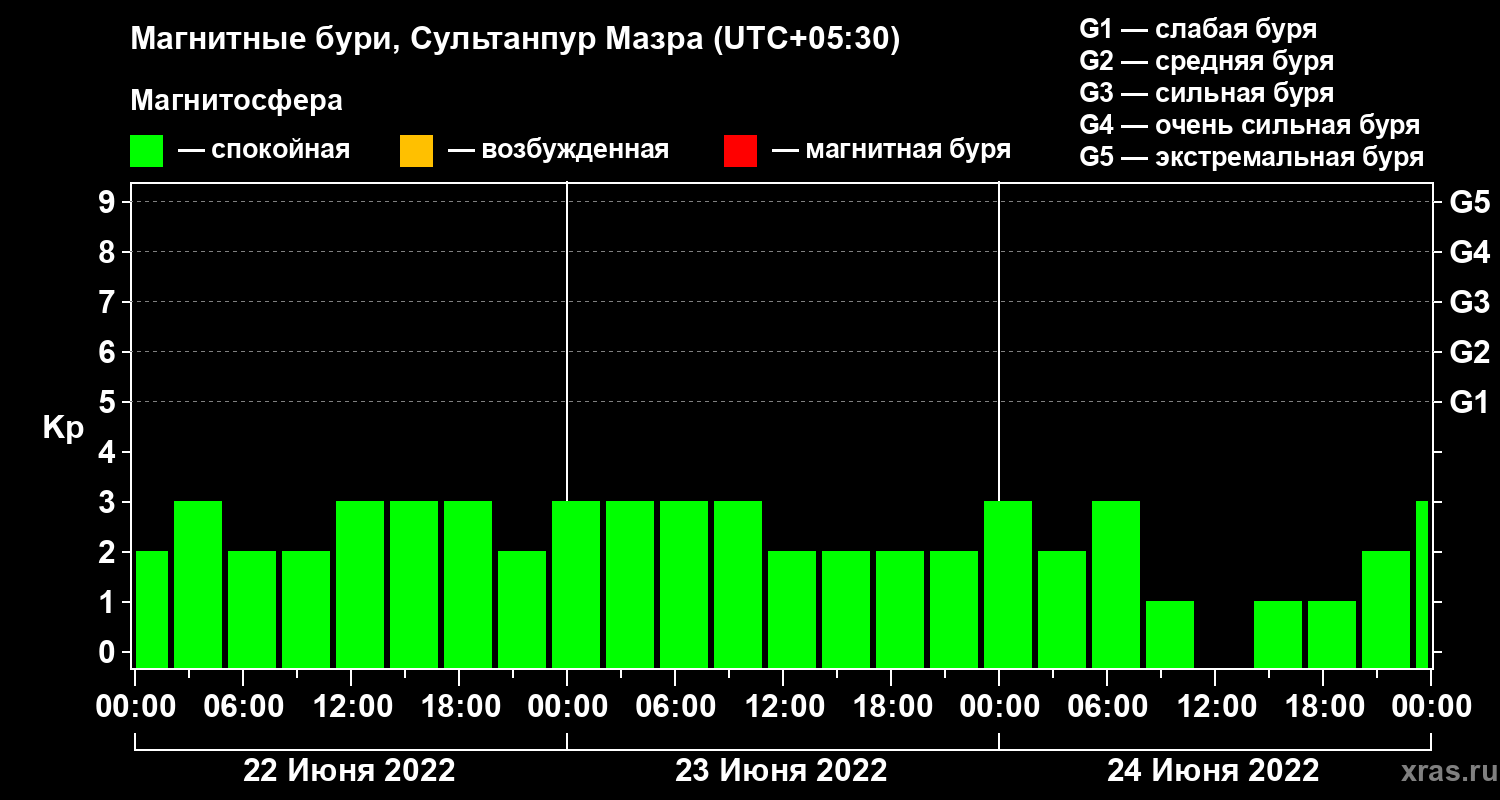The width and height of the screenshot is (1500, 800).
Task: Click the '24 Июня 2022' date label
Action: [1213, 771]
